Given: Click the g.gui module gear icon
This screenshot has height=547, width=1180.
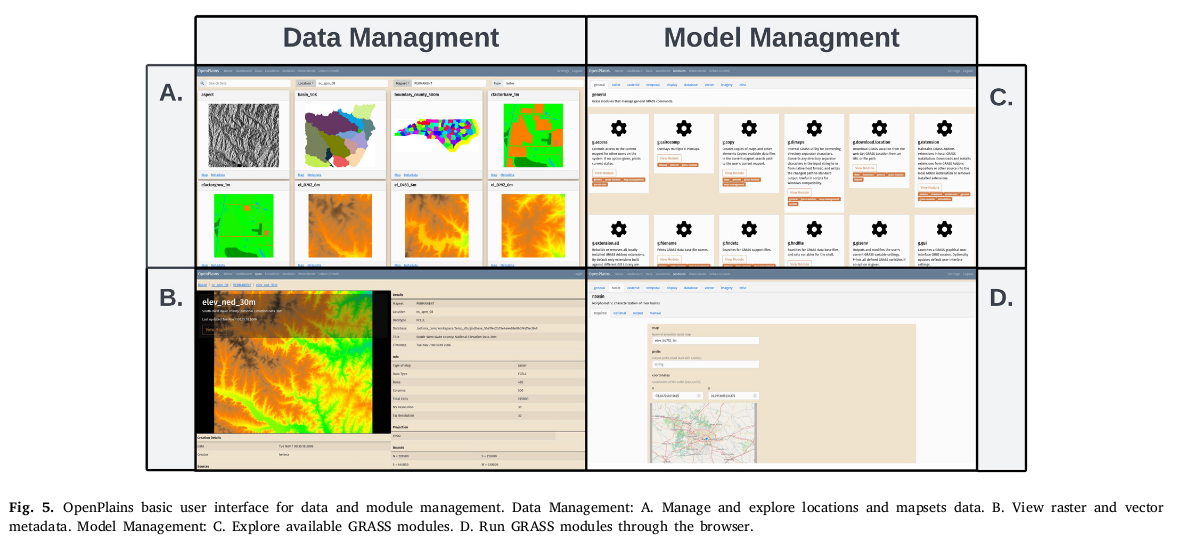Looking at the screenshot, I should pos(944,229).
